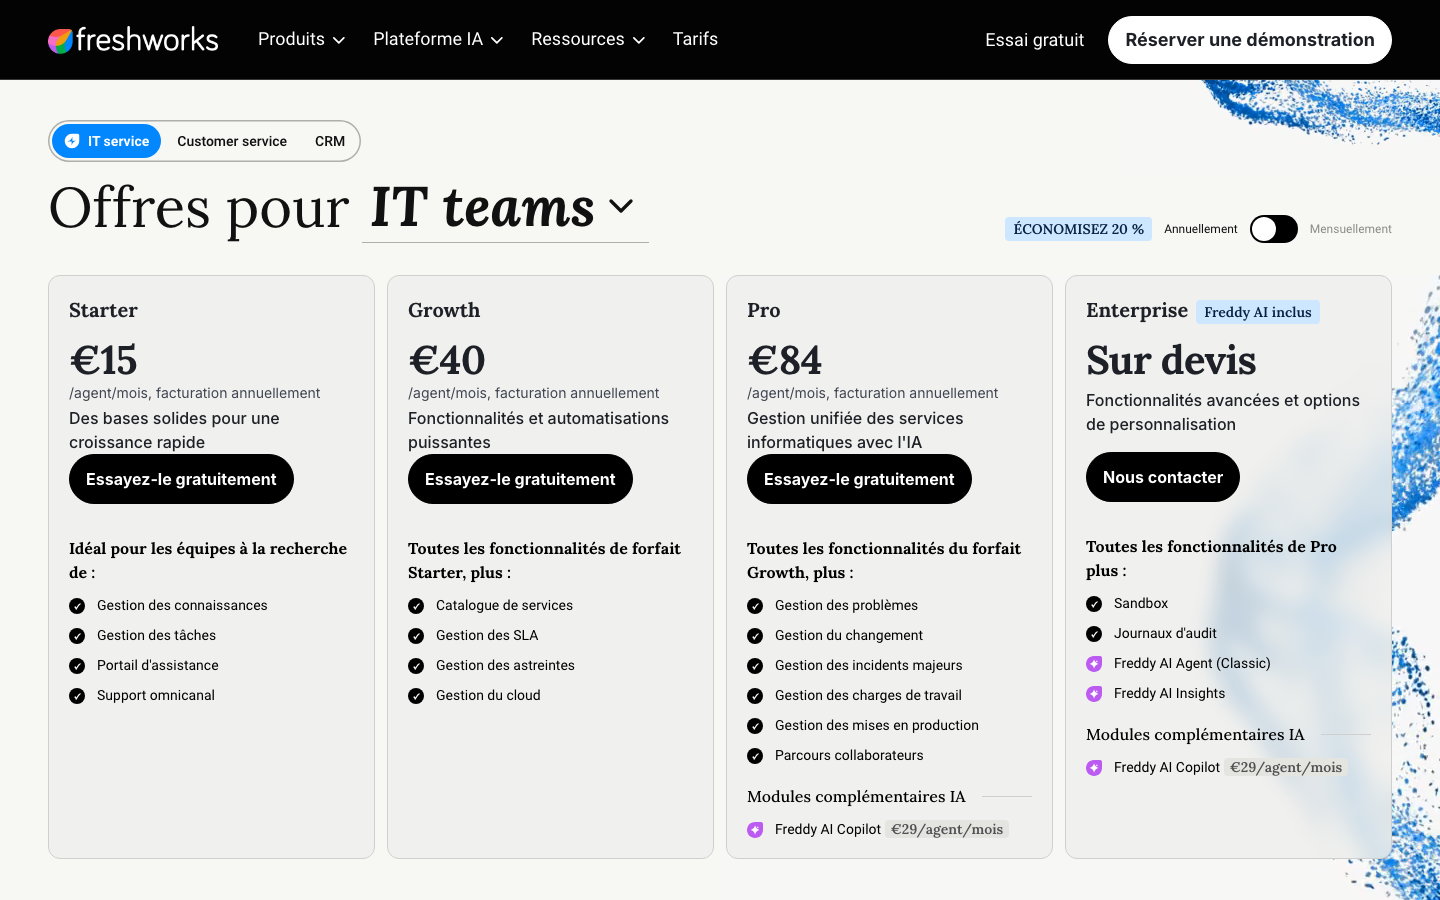Screen dimensions: 1440x900
Task: Click the Starter plan title
Action: point(103,310)
